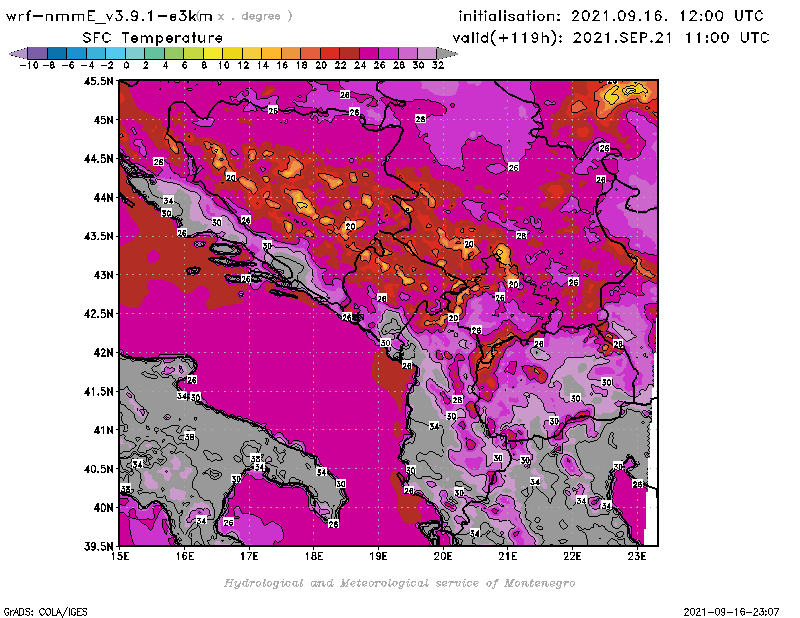Click 'Hydrological and Meteorological service of Montenegro' caption
Image resolution: width=800 pixels, height=618 pixels.
(399, 583)
